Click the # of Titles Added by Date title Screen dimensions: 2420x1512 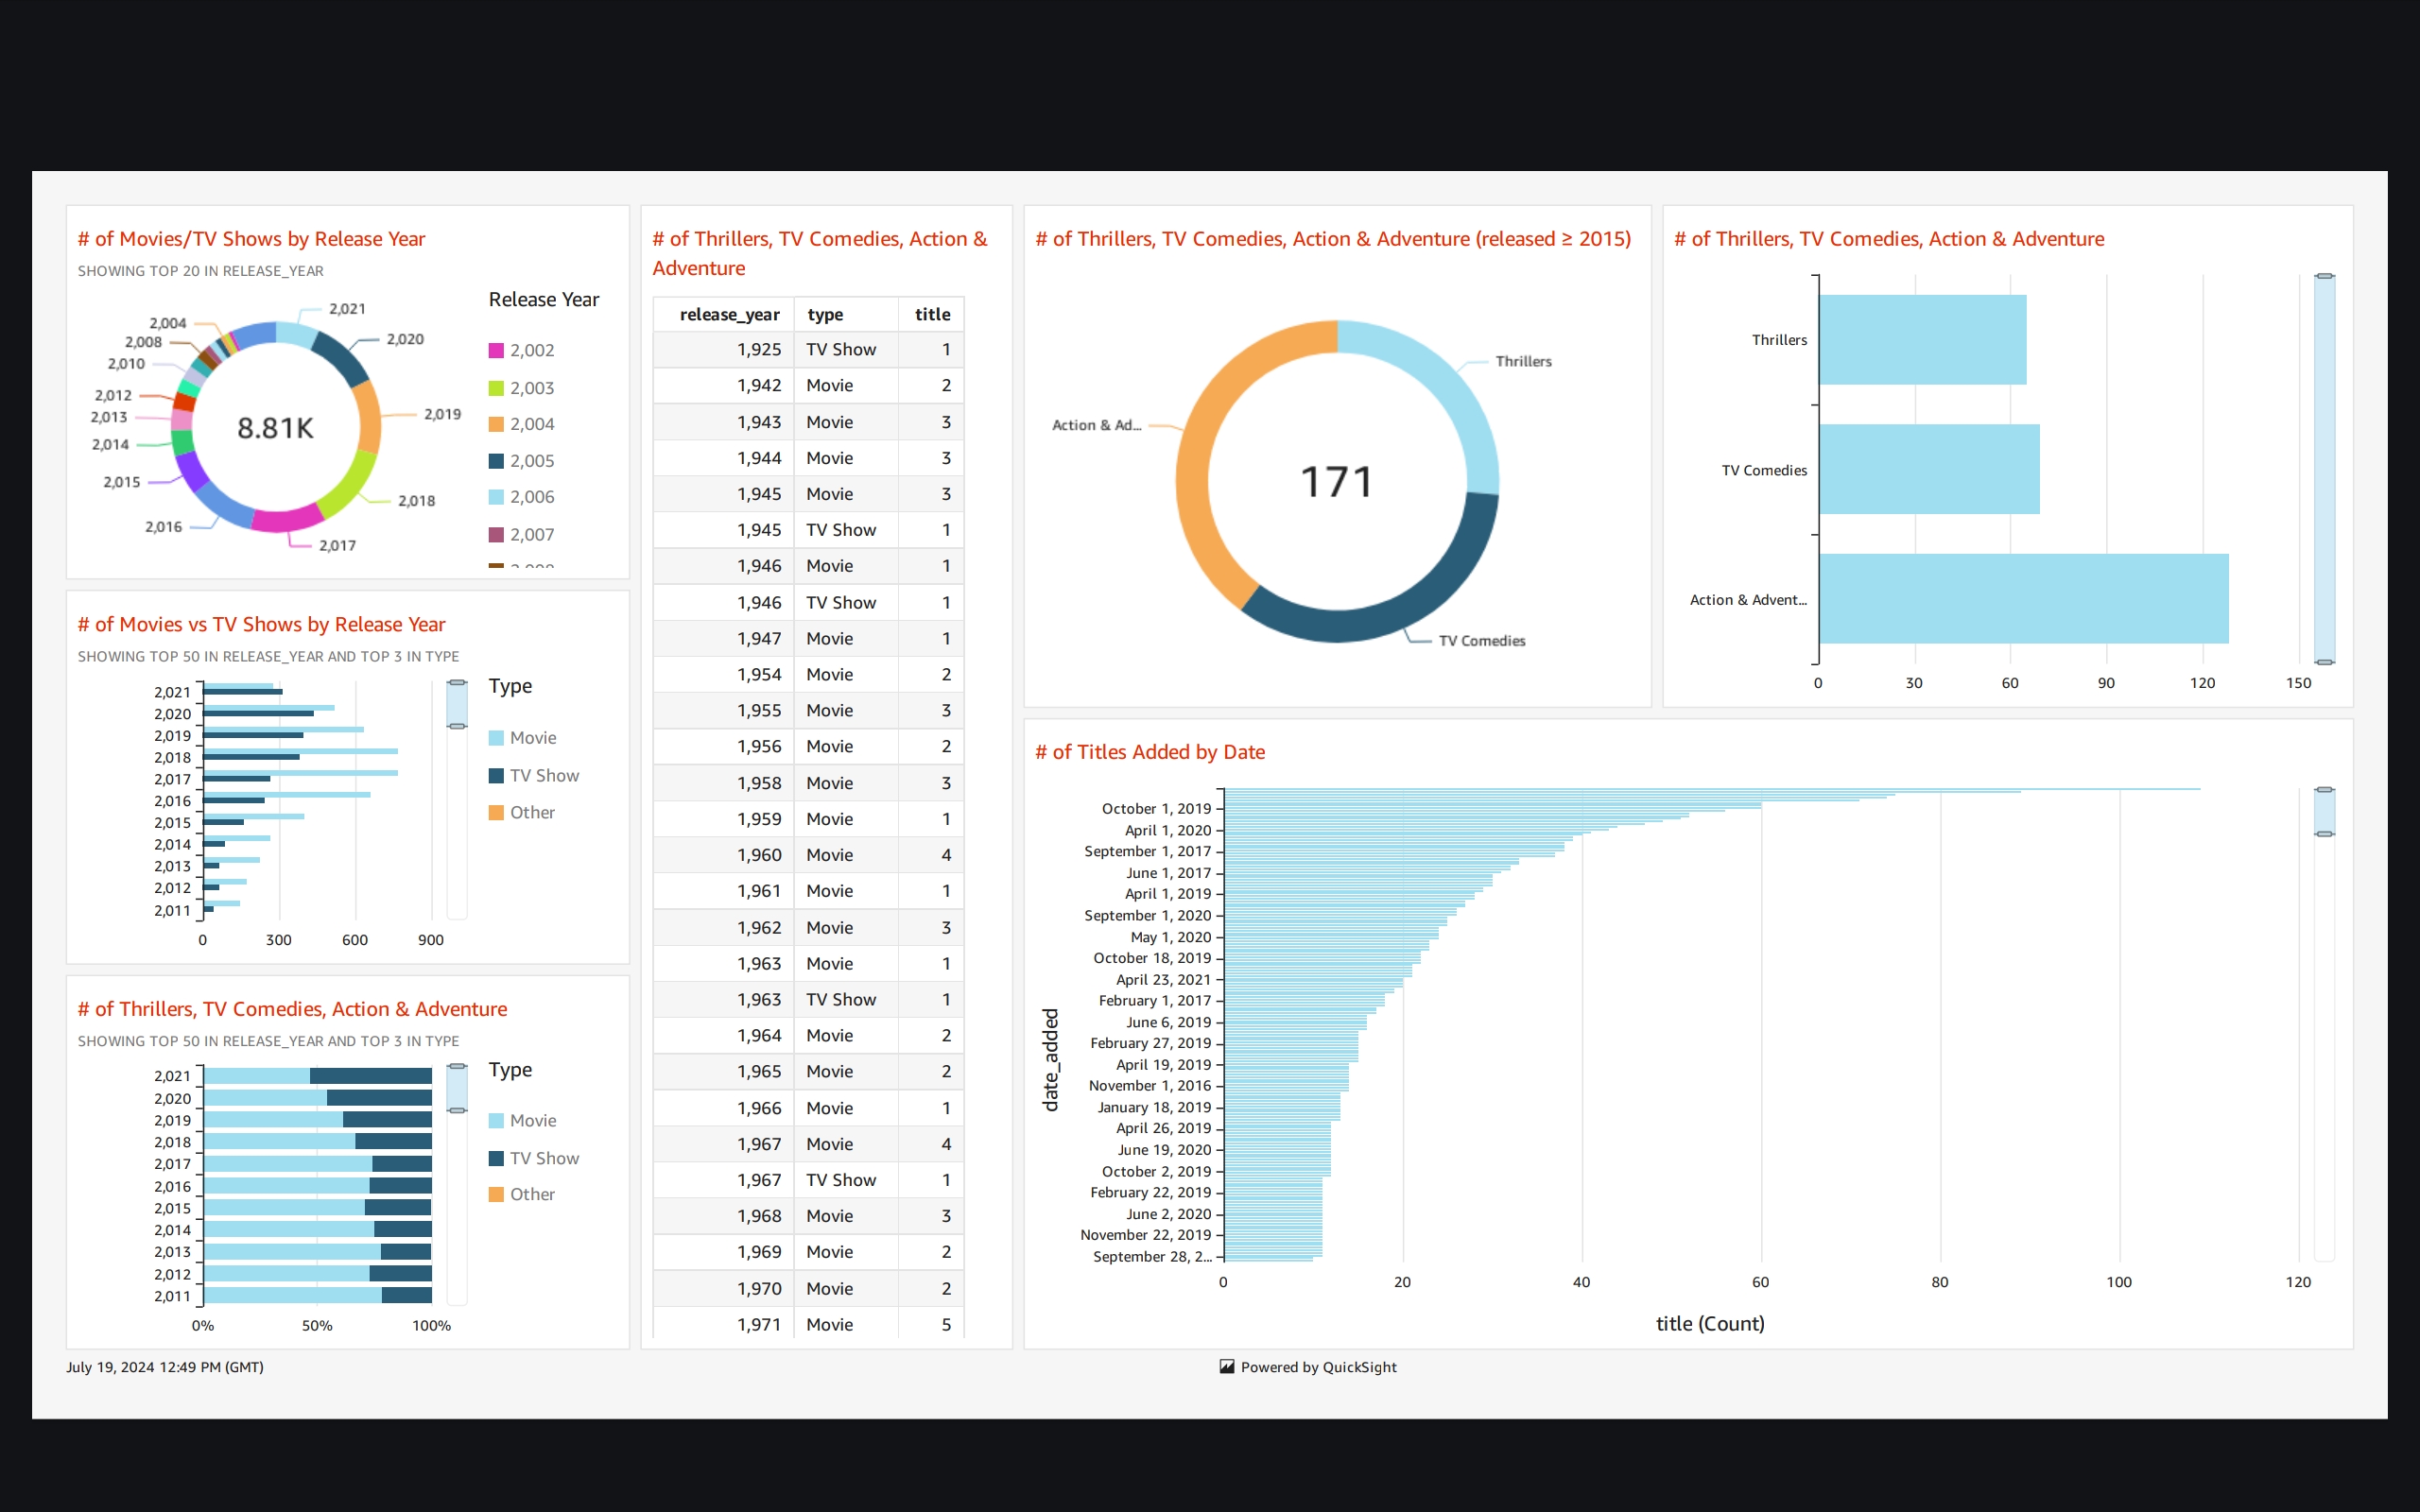coord(1149,752)
